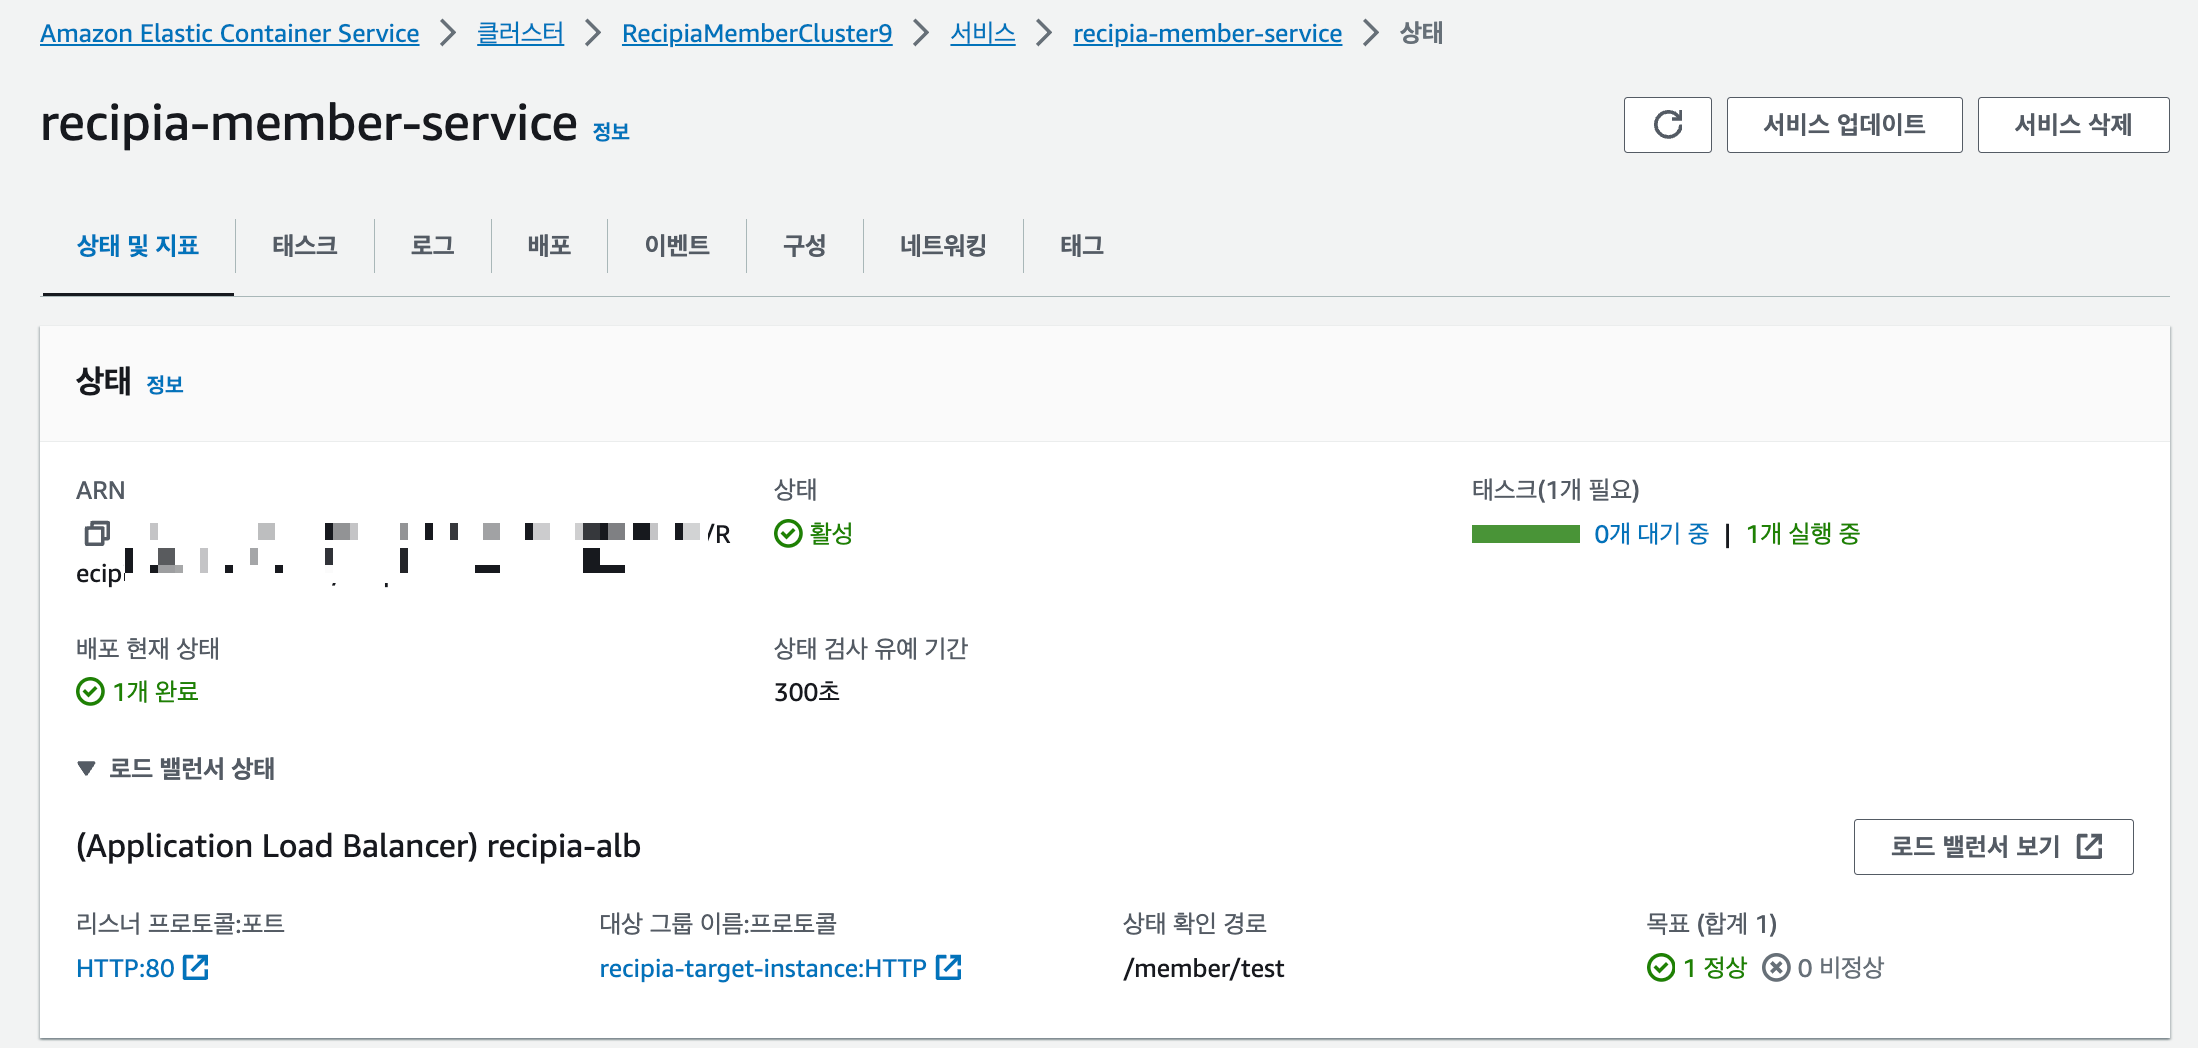Click the check icon next to 1개 완료
Viewport: 2198px width, 1048px height.
tap(88, 691)
